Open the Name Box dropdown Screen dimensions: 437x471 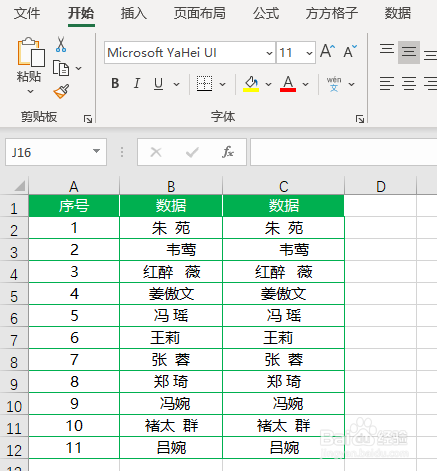pyautogui.click(x=96, y=151)
